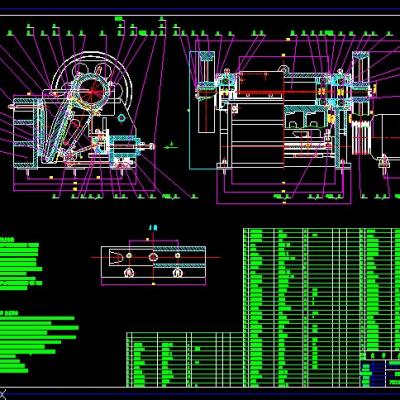Select the upper green technical notes text block

pos(21,263)
